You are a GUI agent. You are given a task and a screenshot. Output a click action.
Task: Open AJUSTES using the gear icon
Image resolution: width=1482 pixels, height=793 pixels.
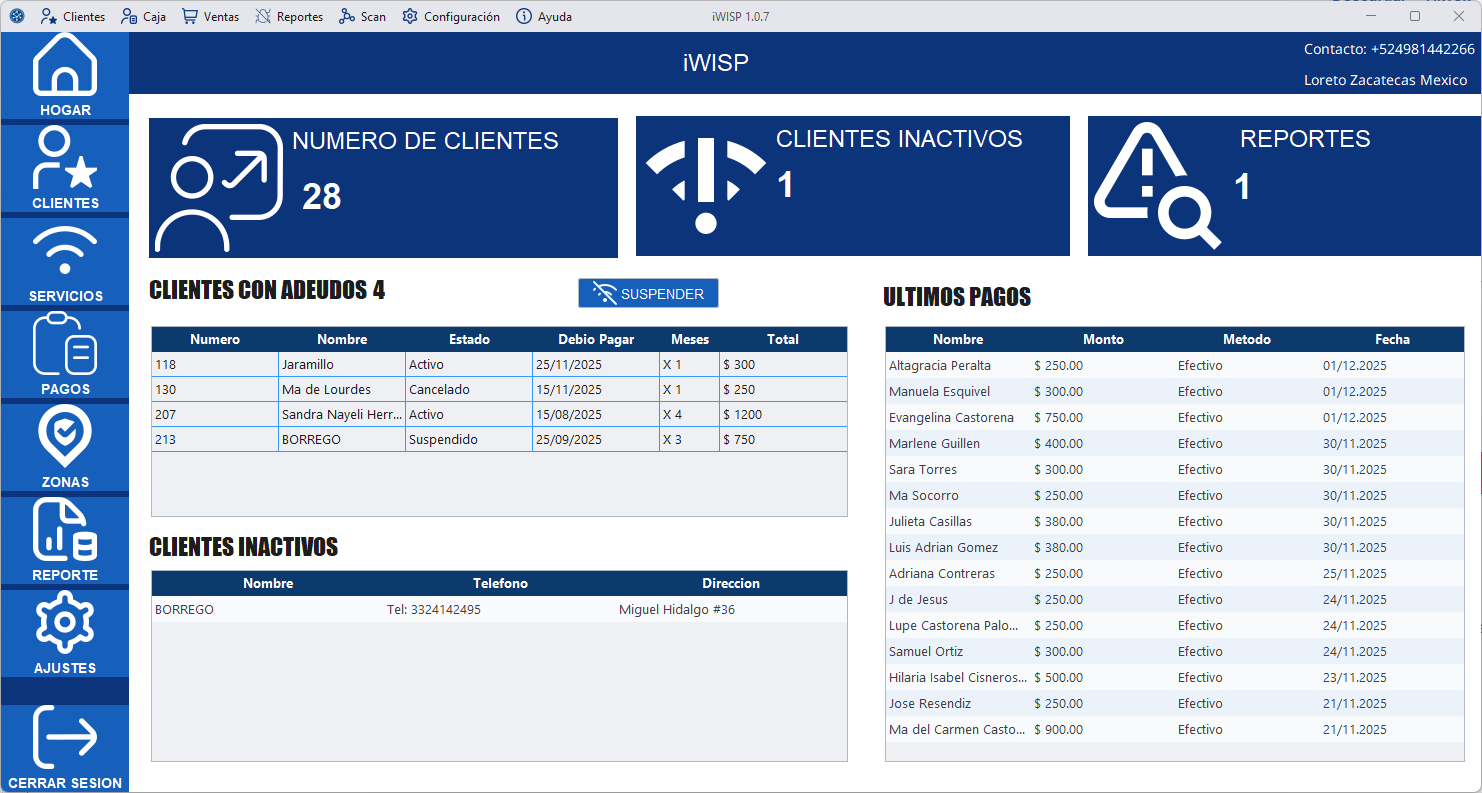(x=64, y=622)
